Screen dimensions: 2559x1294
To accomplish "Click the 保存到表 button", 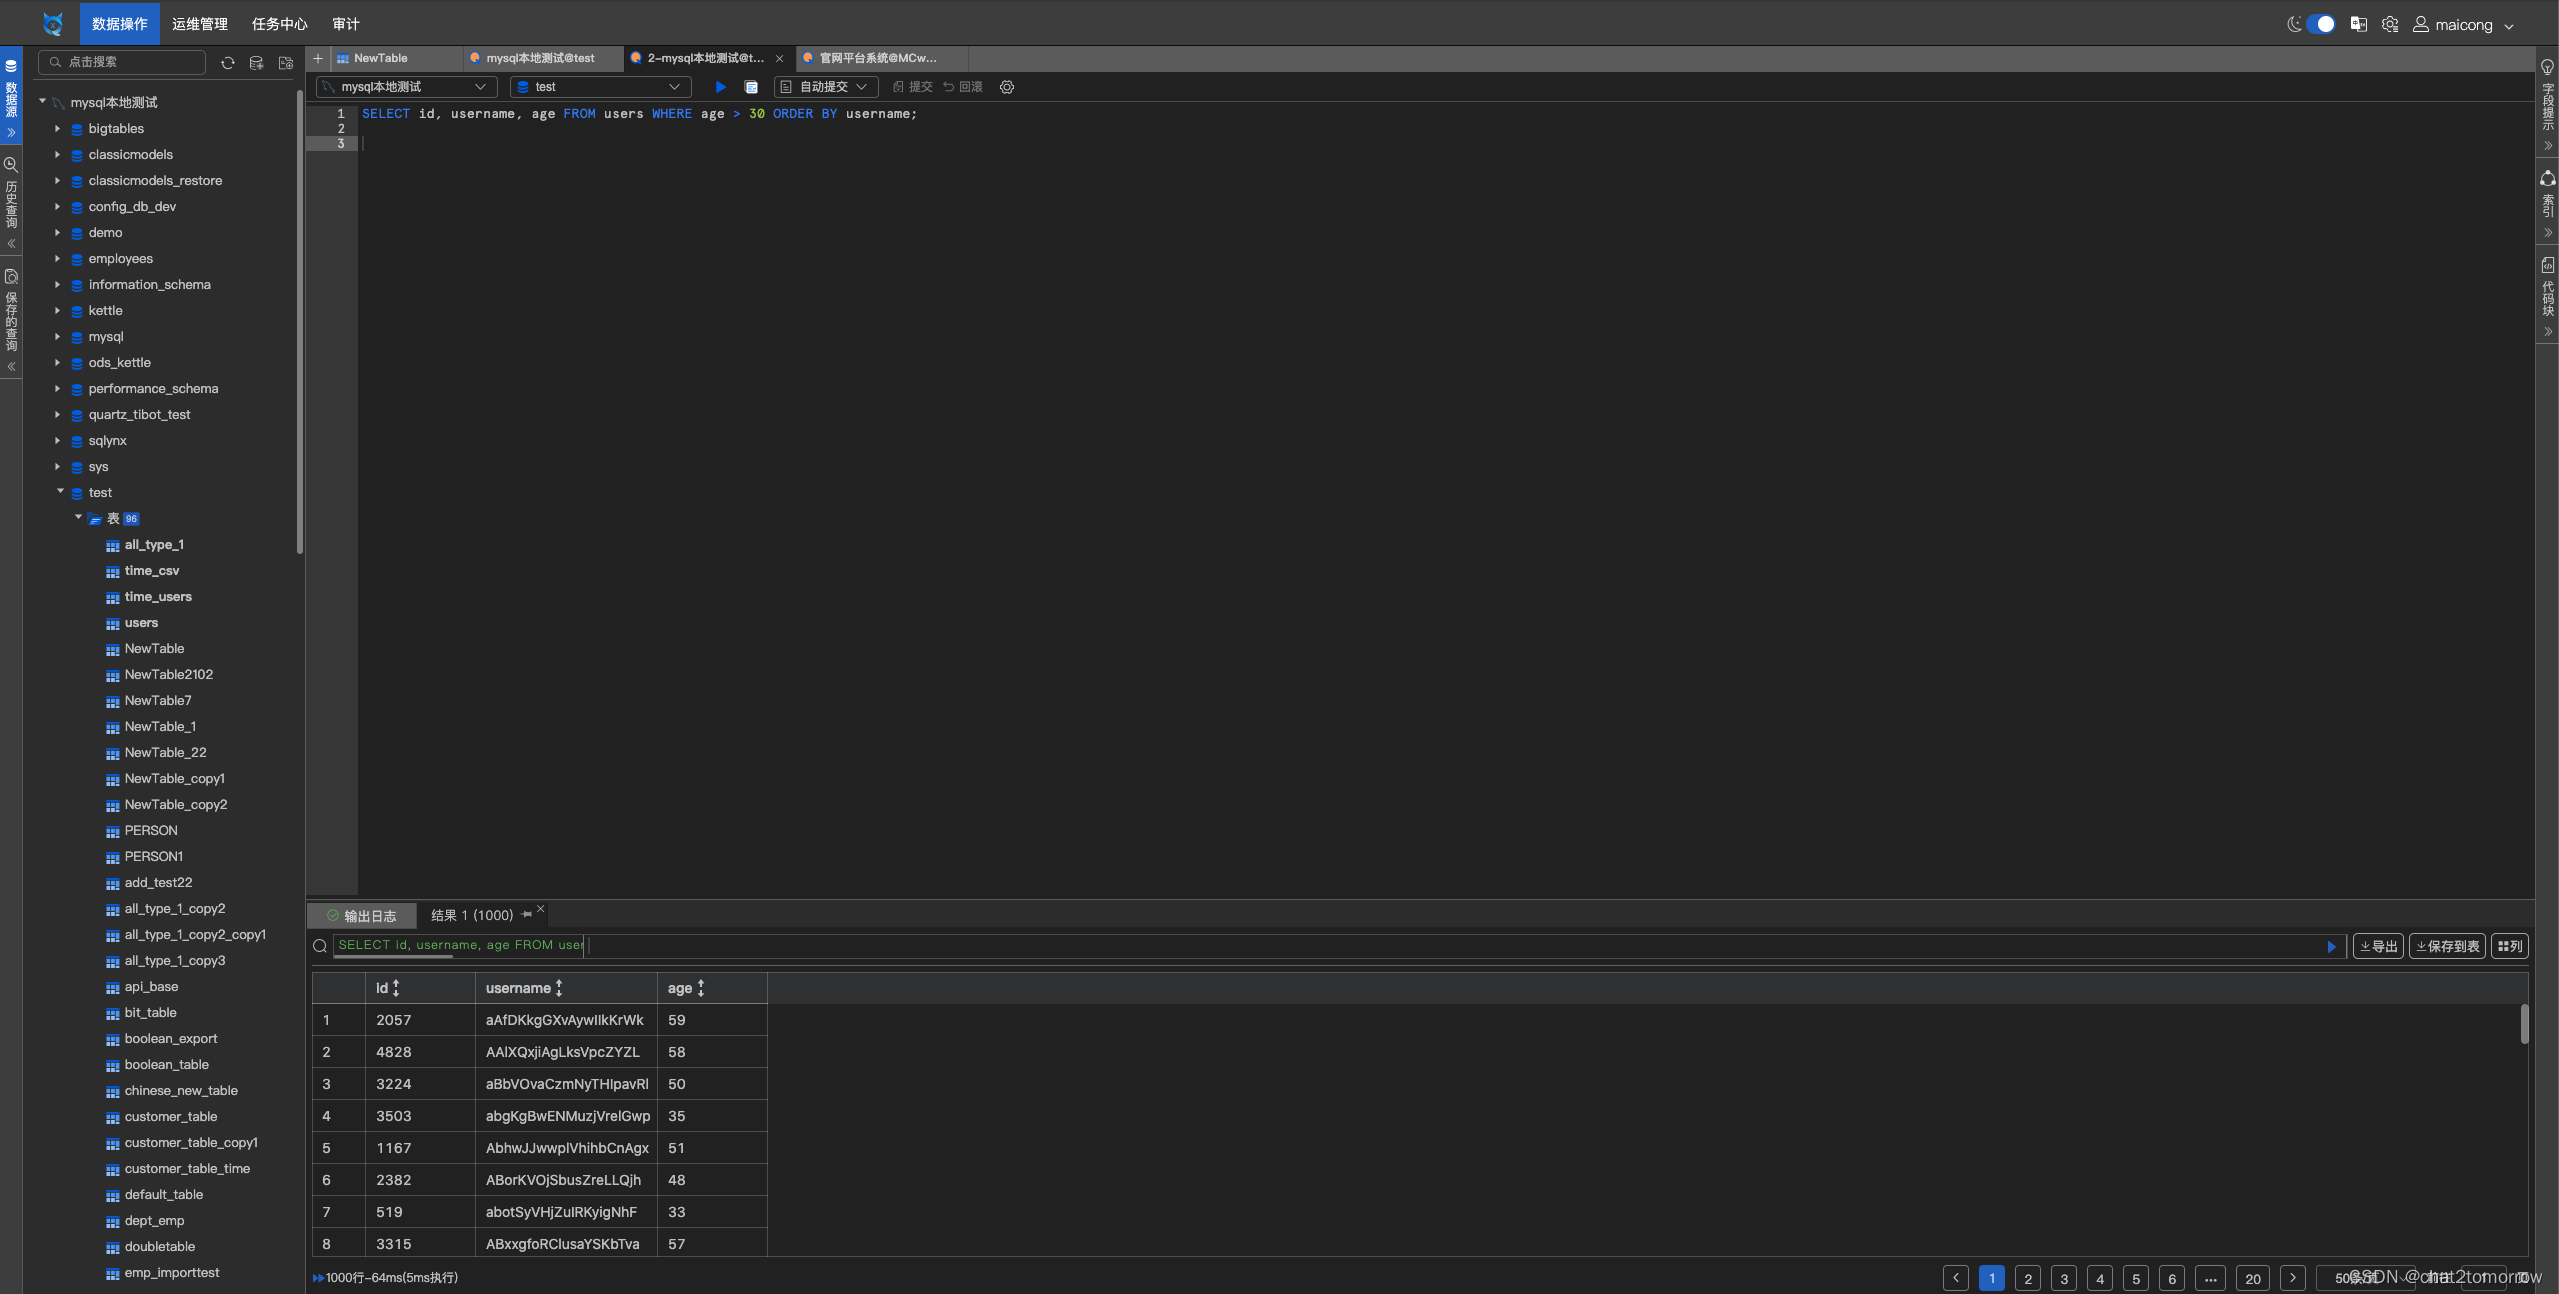I will 2447,946.
